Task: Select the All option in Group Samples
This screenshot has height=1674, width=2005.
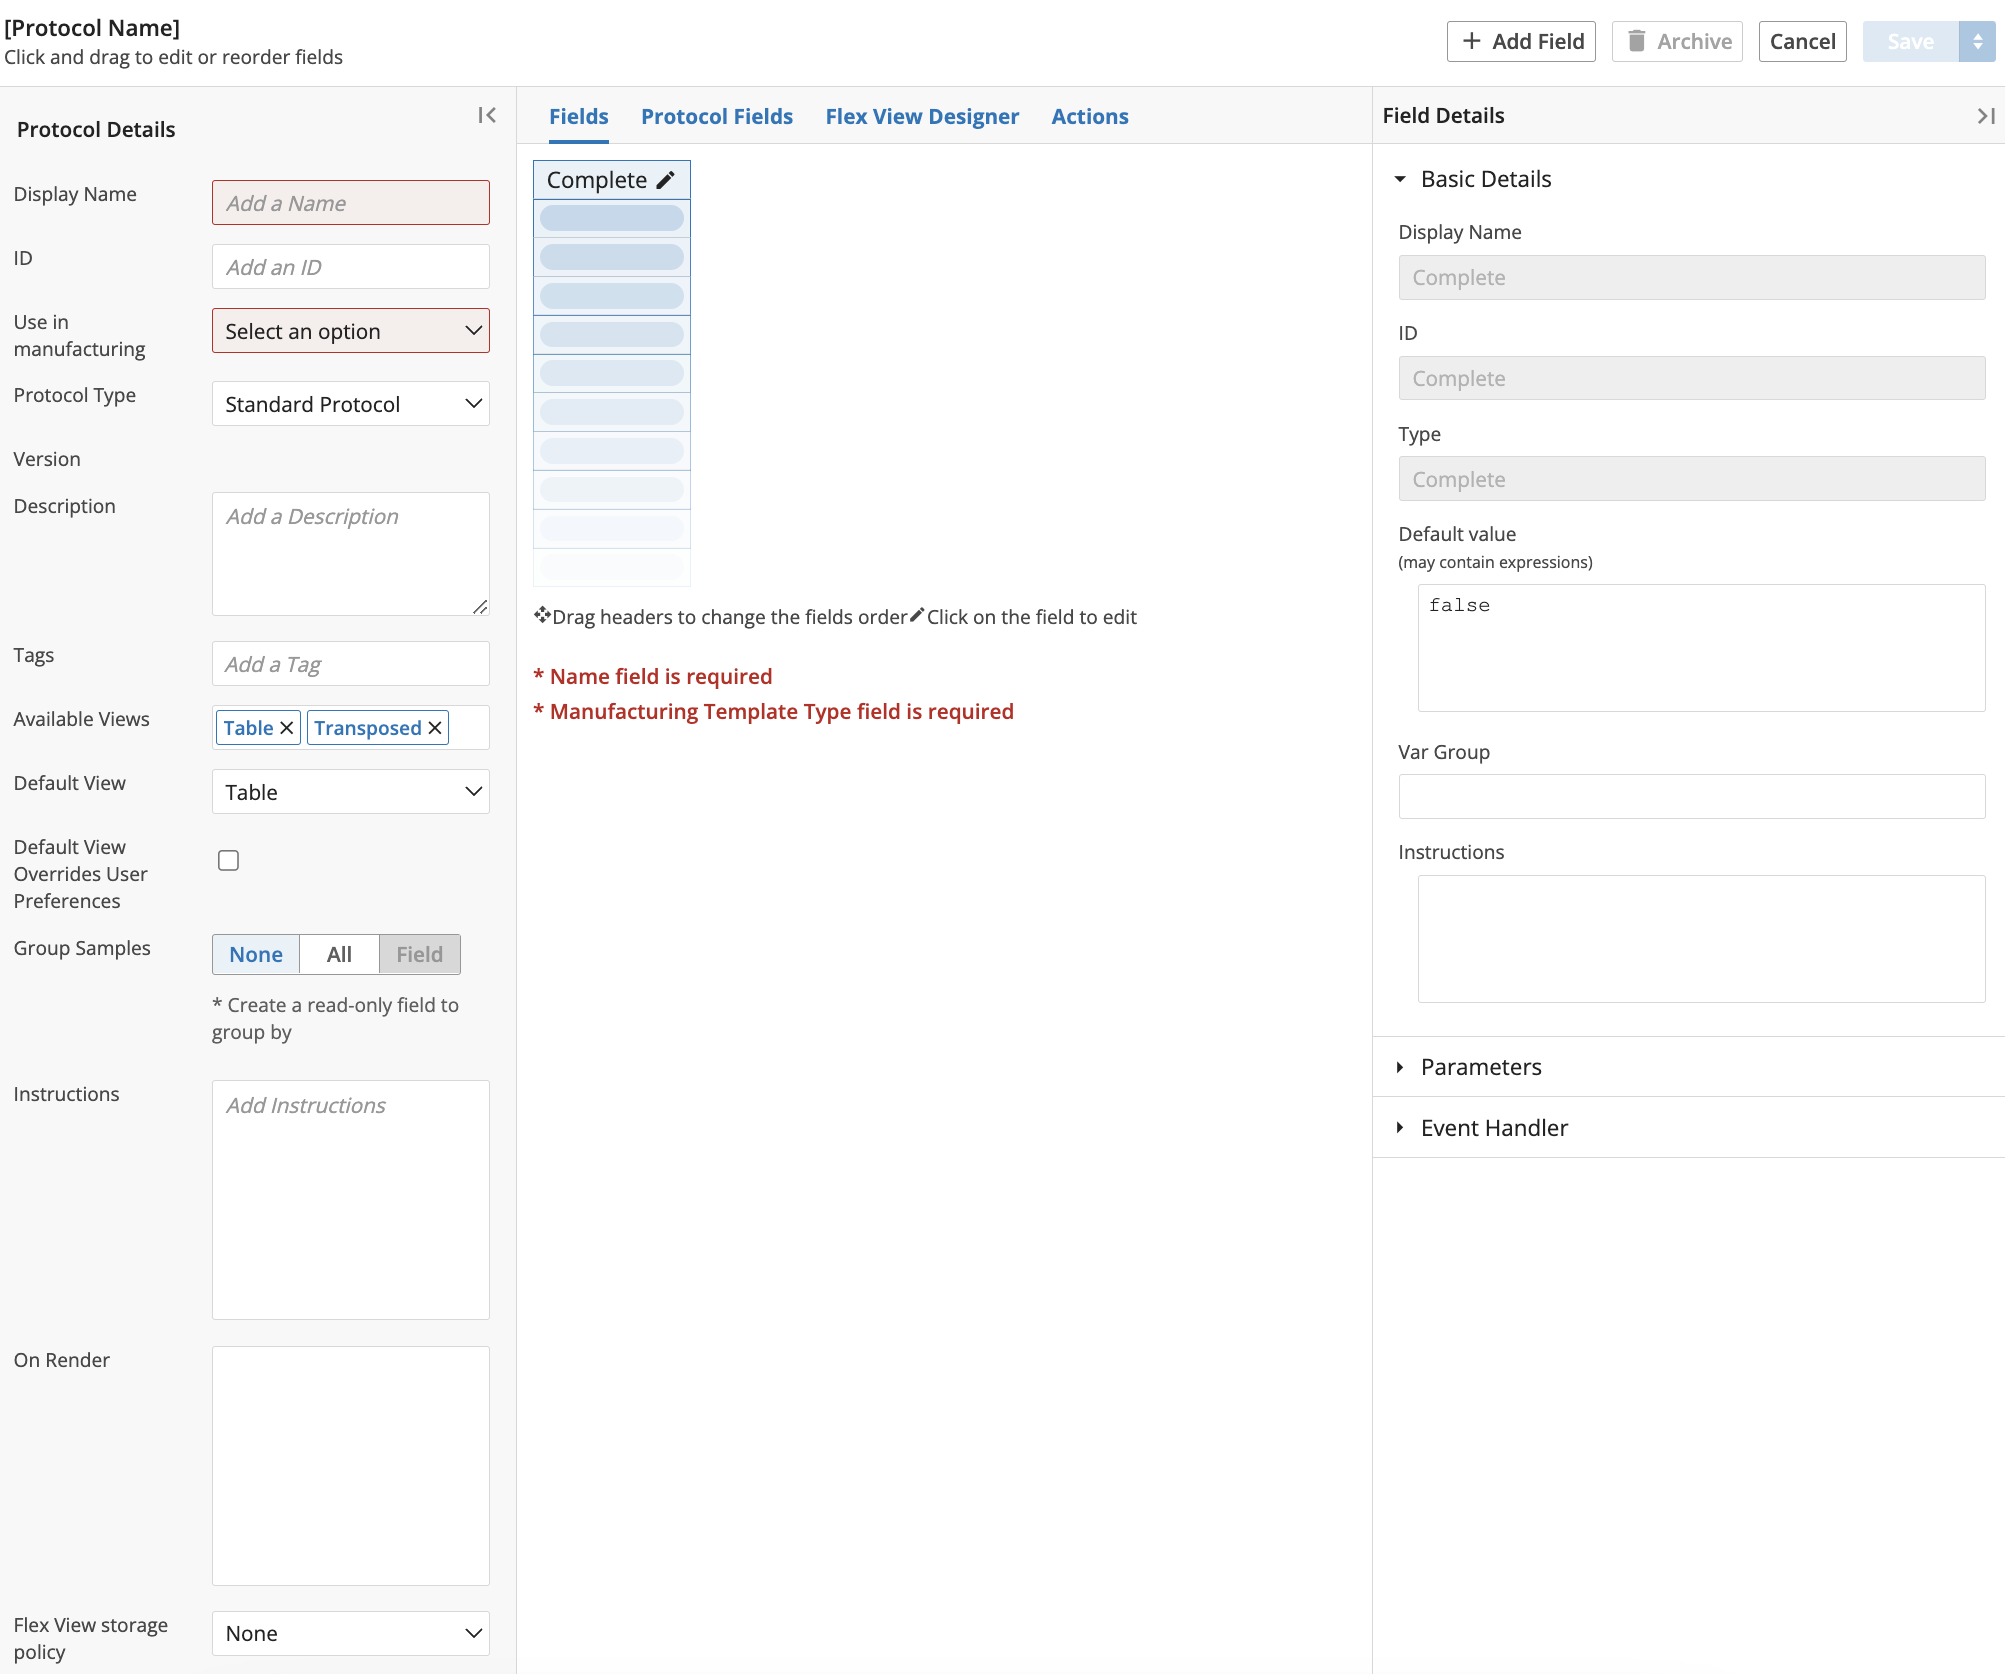Action: (x=338, y=953)
